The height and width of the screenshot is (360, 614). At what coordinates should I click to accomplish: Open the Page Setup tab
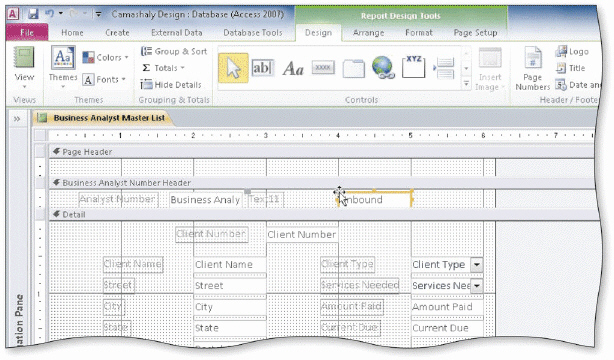(x=475, y=33)
